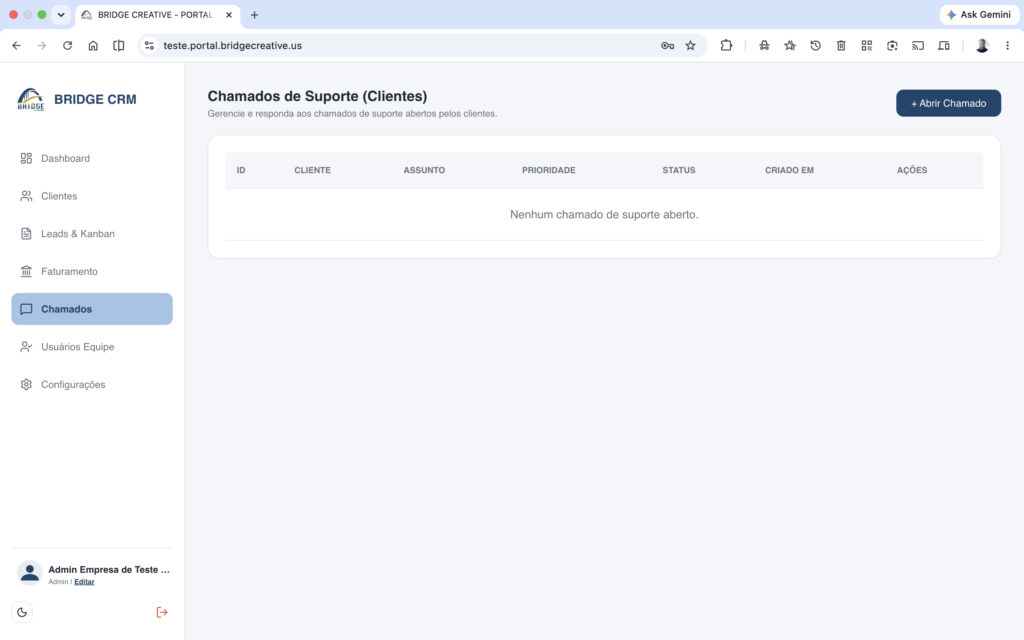Click the incognito-style extension icon
This screenshot has height=640, width=1024.
764,46
